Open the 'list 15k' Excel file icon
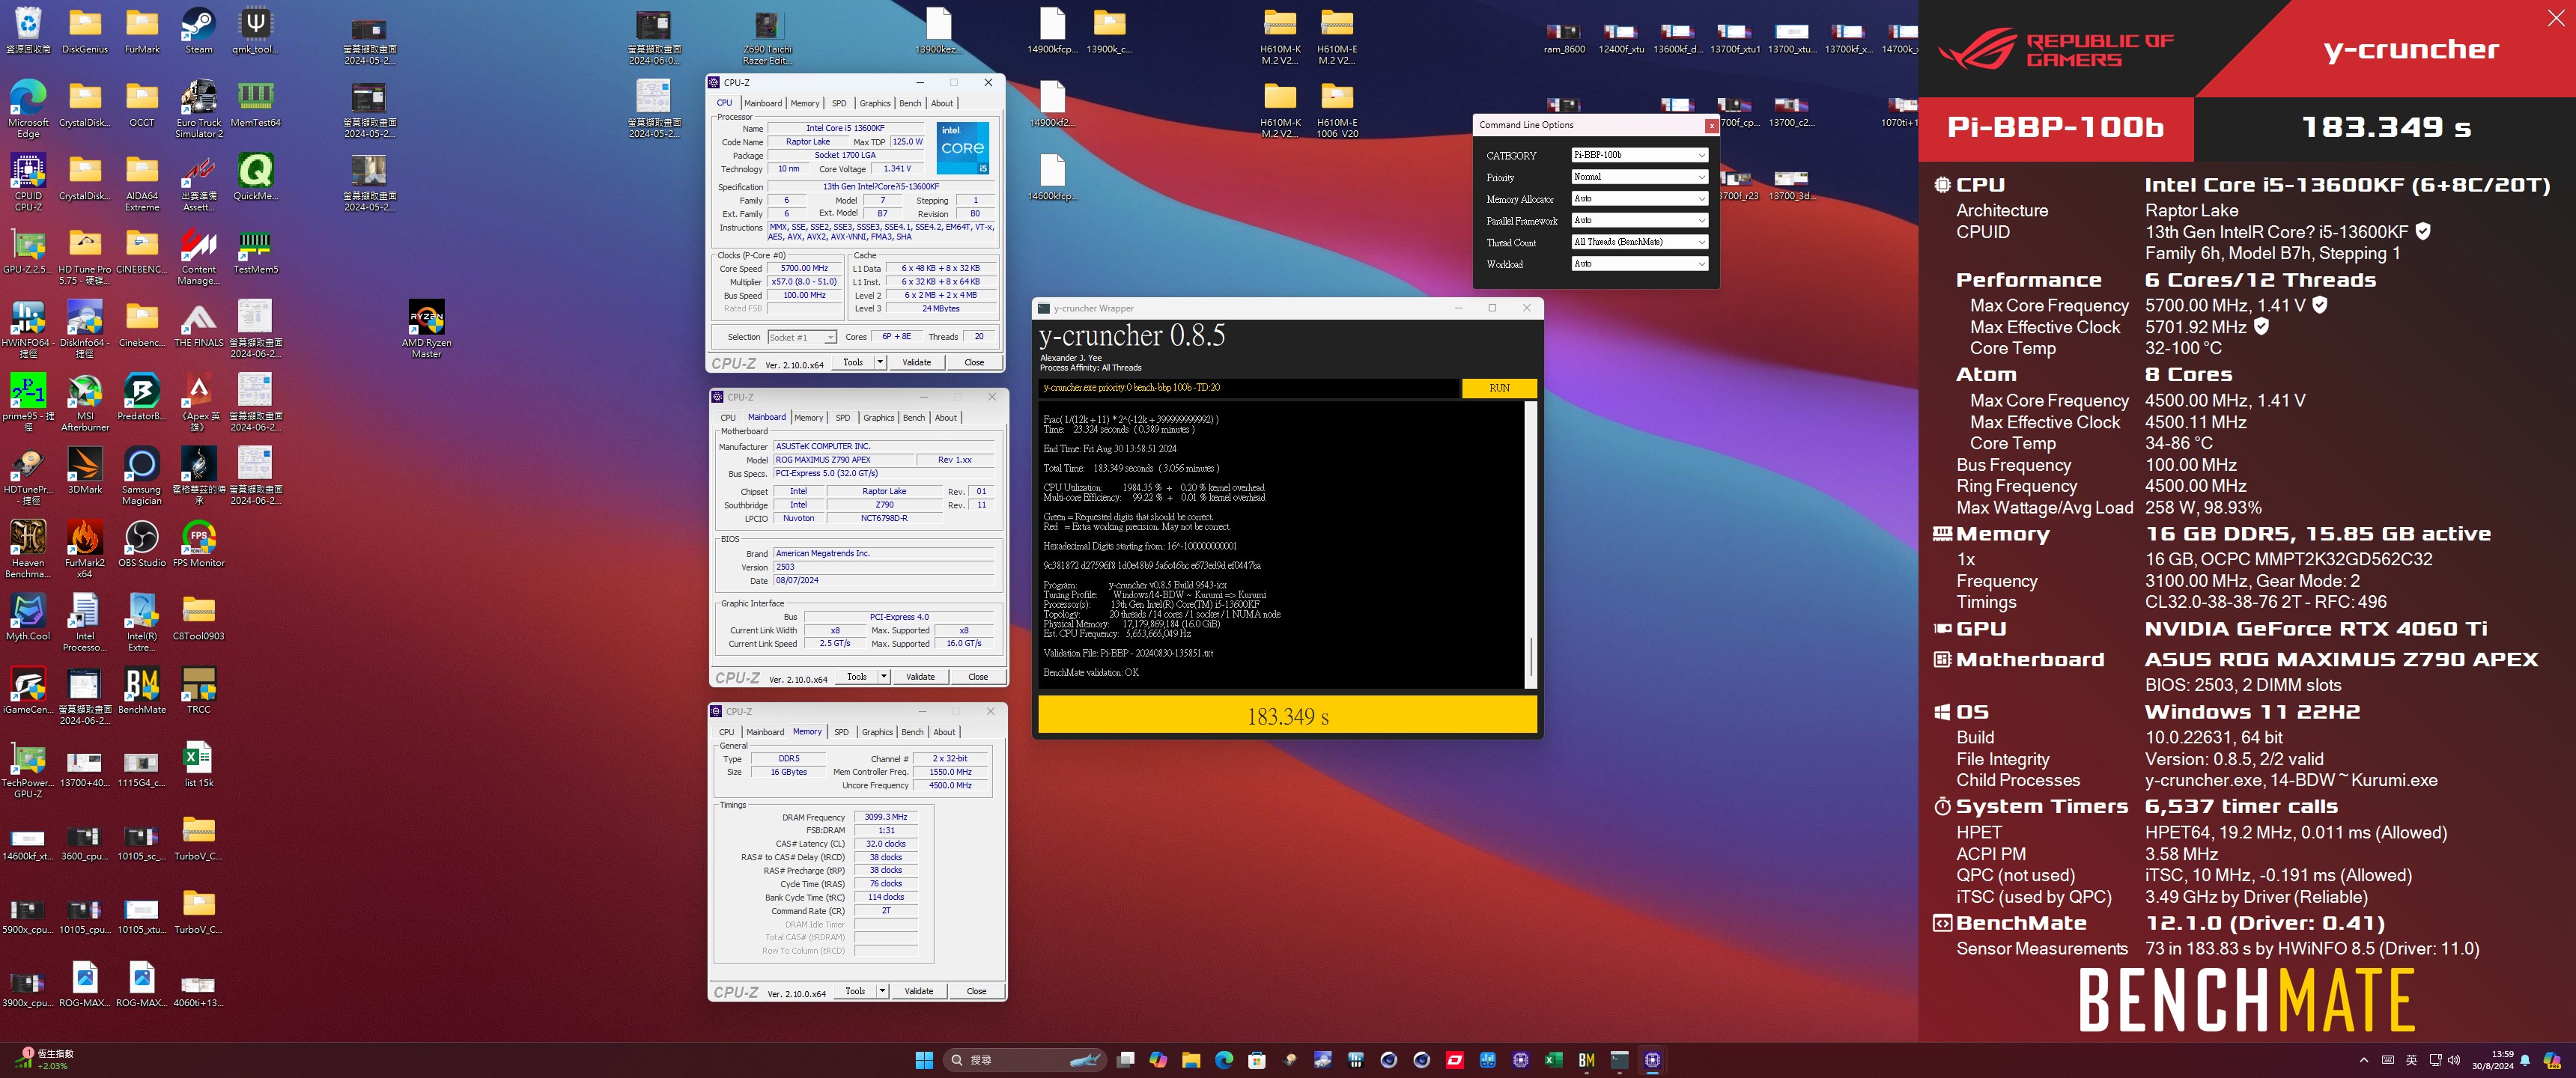Viewport: 2576px width, 1078px height. 198,764
